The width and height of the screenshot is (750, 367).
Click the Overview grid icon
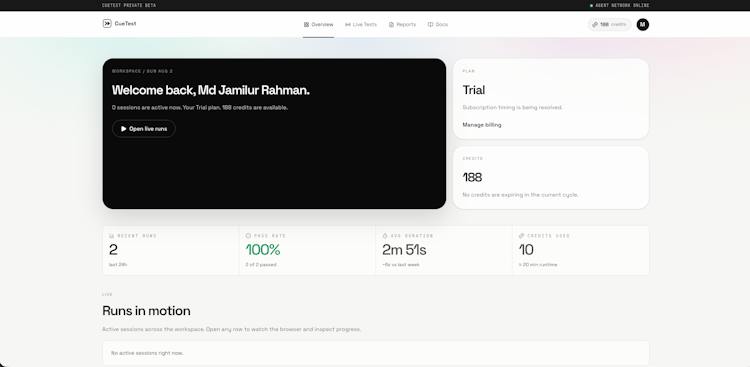(306, 24)
